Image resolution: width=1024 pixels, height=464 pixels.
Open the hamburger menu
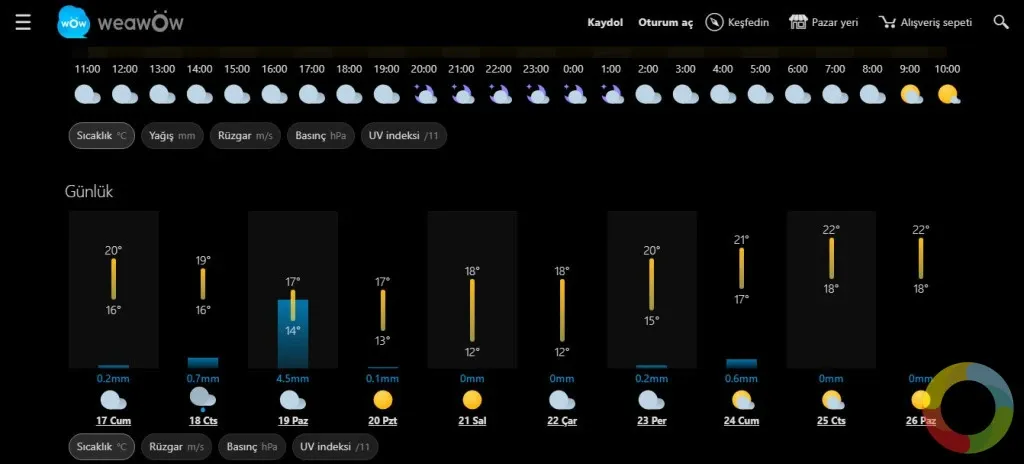pyautogui.click(x=23, y=23)
